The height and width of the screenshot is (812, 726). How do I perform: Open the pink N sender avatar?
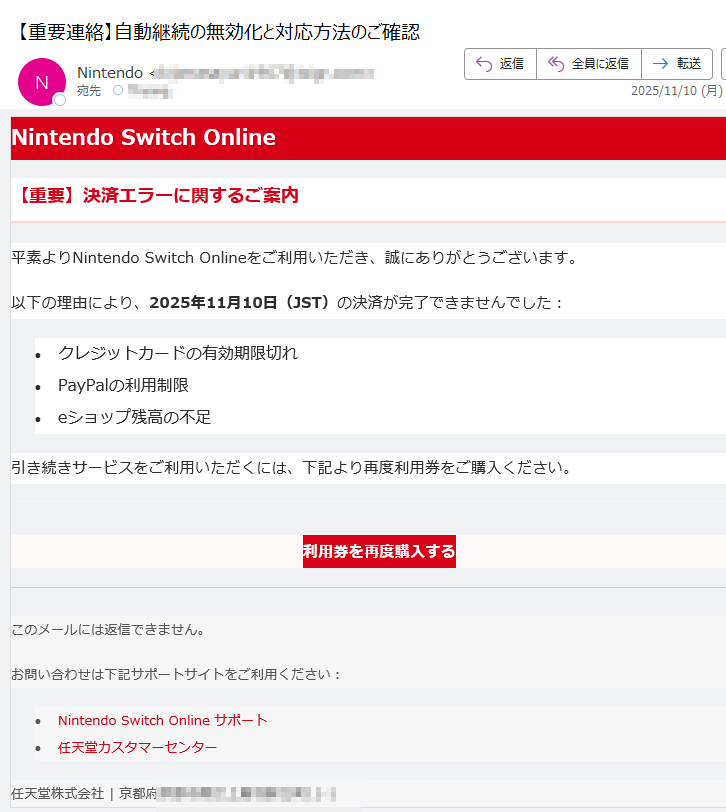pyautogui.click(x=41, y=82)
